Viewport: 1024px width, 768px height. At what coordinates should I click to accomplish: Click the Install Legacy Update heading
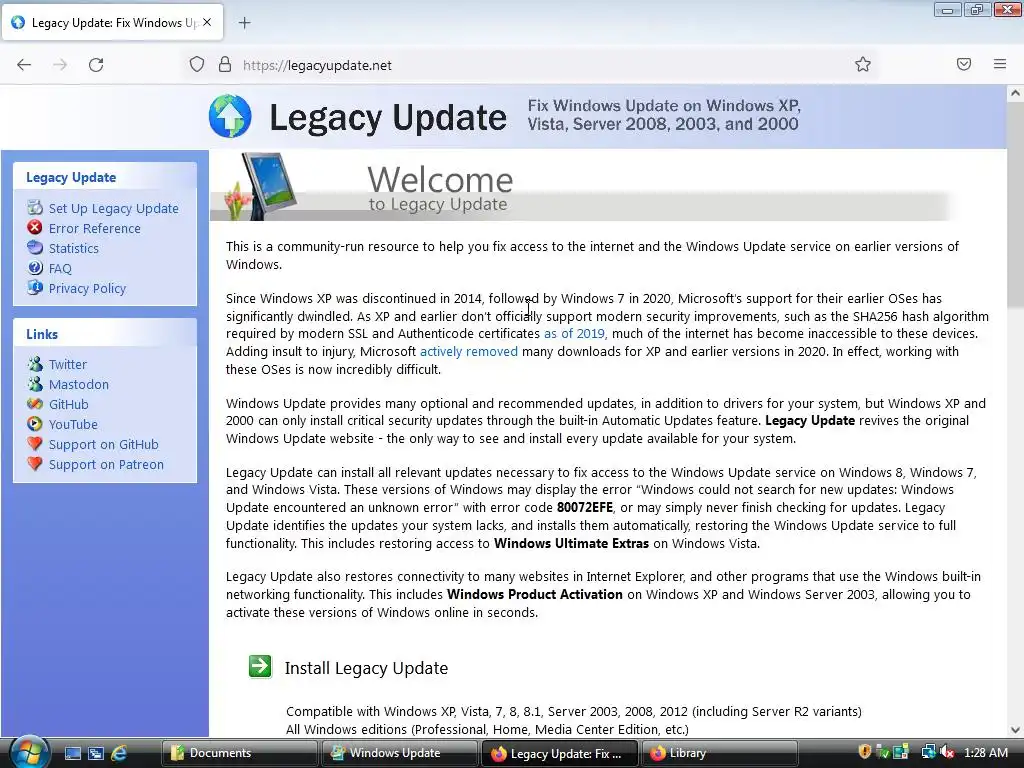click(x=366, y=668)
